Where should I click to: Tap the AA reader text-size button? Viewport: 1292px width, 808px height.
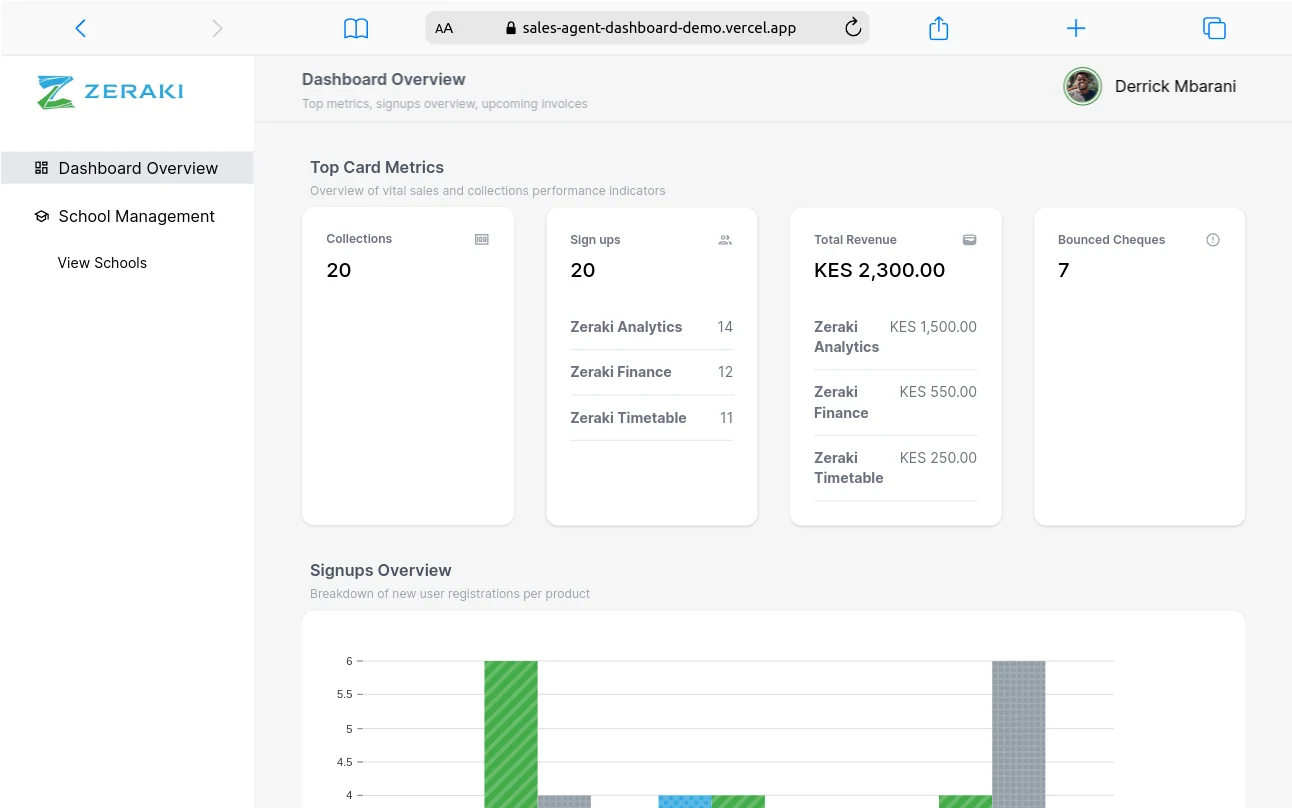point(444,28)
